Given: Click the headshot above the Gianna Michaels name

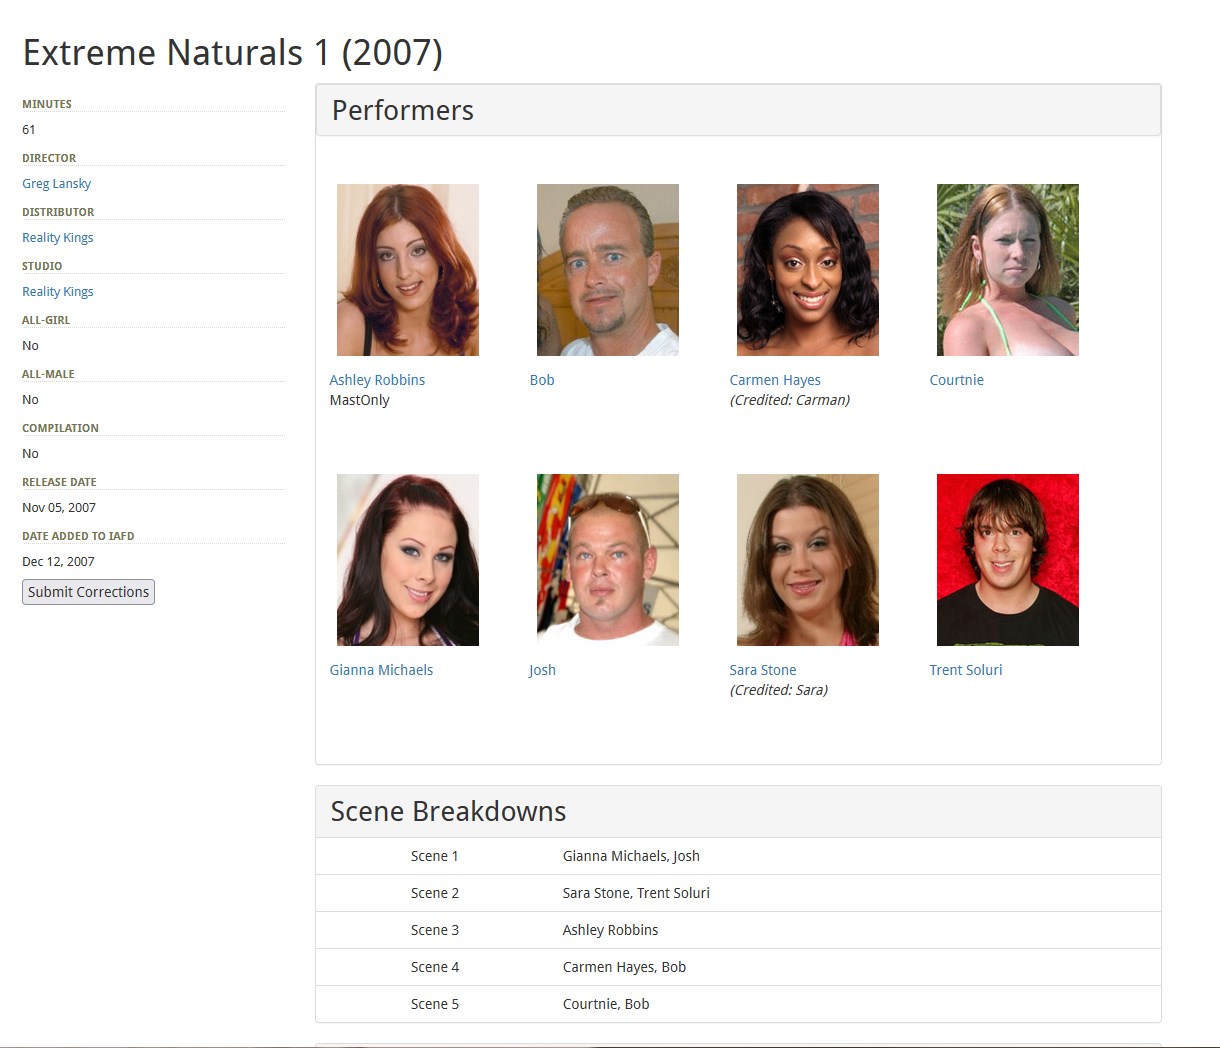Looking at the screenshot, I should tap(408, 560).
